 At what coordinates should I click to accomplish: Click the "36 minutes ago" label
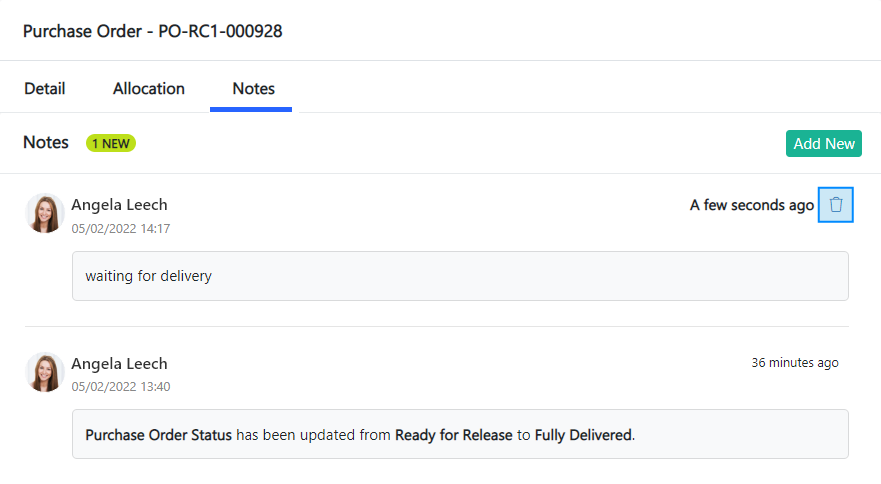click(x=795, y=363)
